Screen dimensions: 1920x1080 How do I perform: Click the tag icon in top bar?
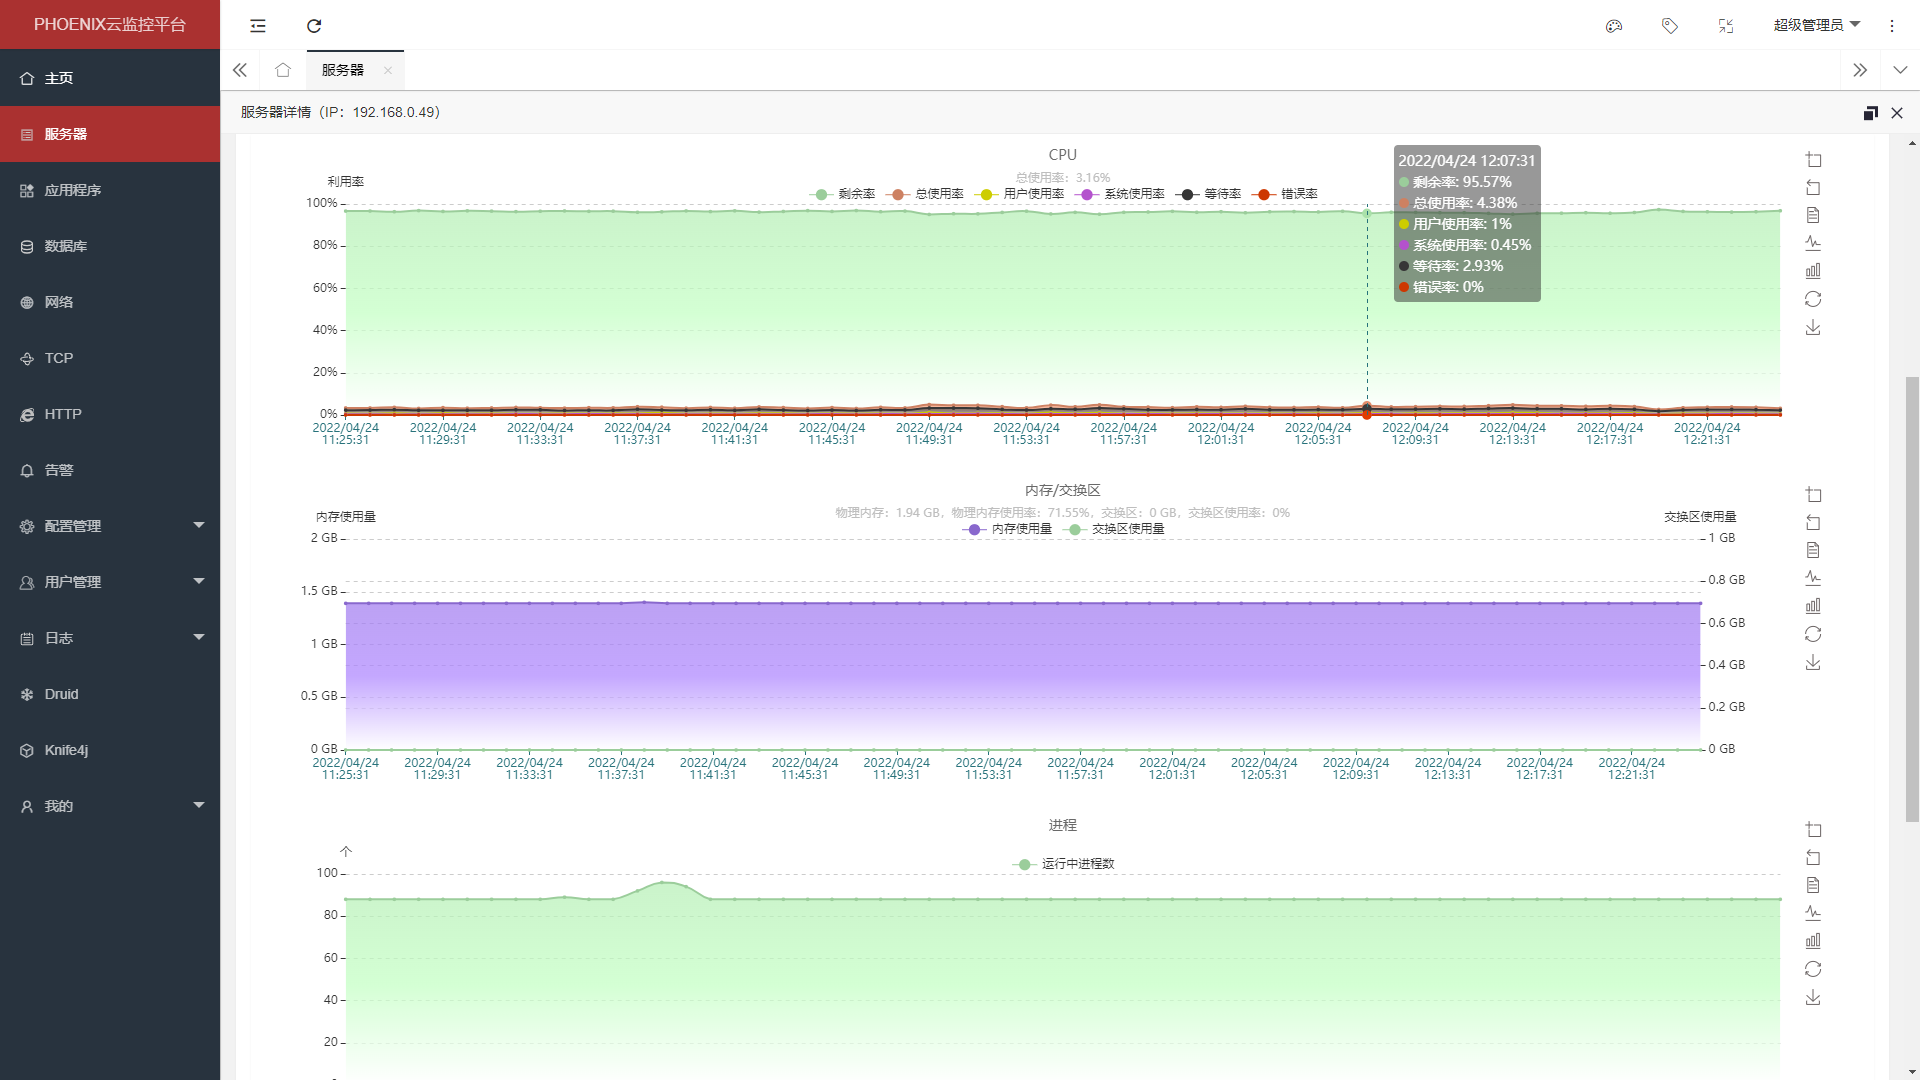(x=1670, y=26)
